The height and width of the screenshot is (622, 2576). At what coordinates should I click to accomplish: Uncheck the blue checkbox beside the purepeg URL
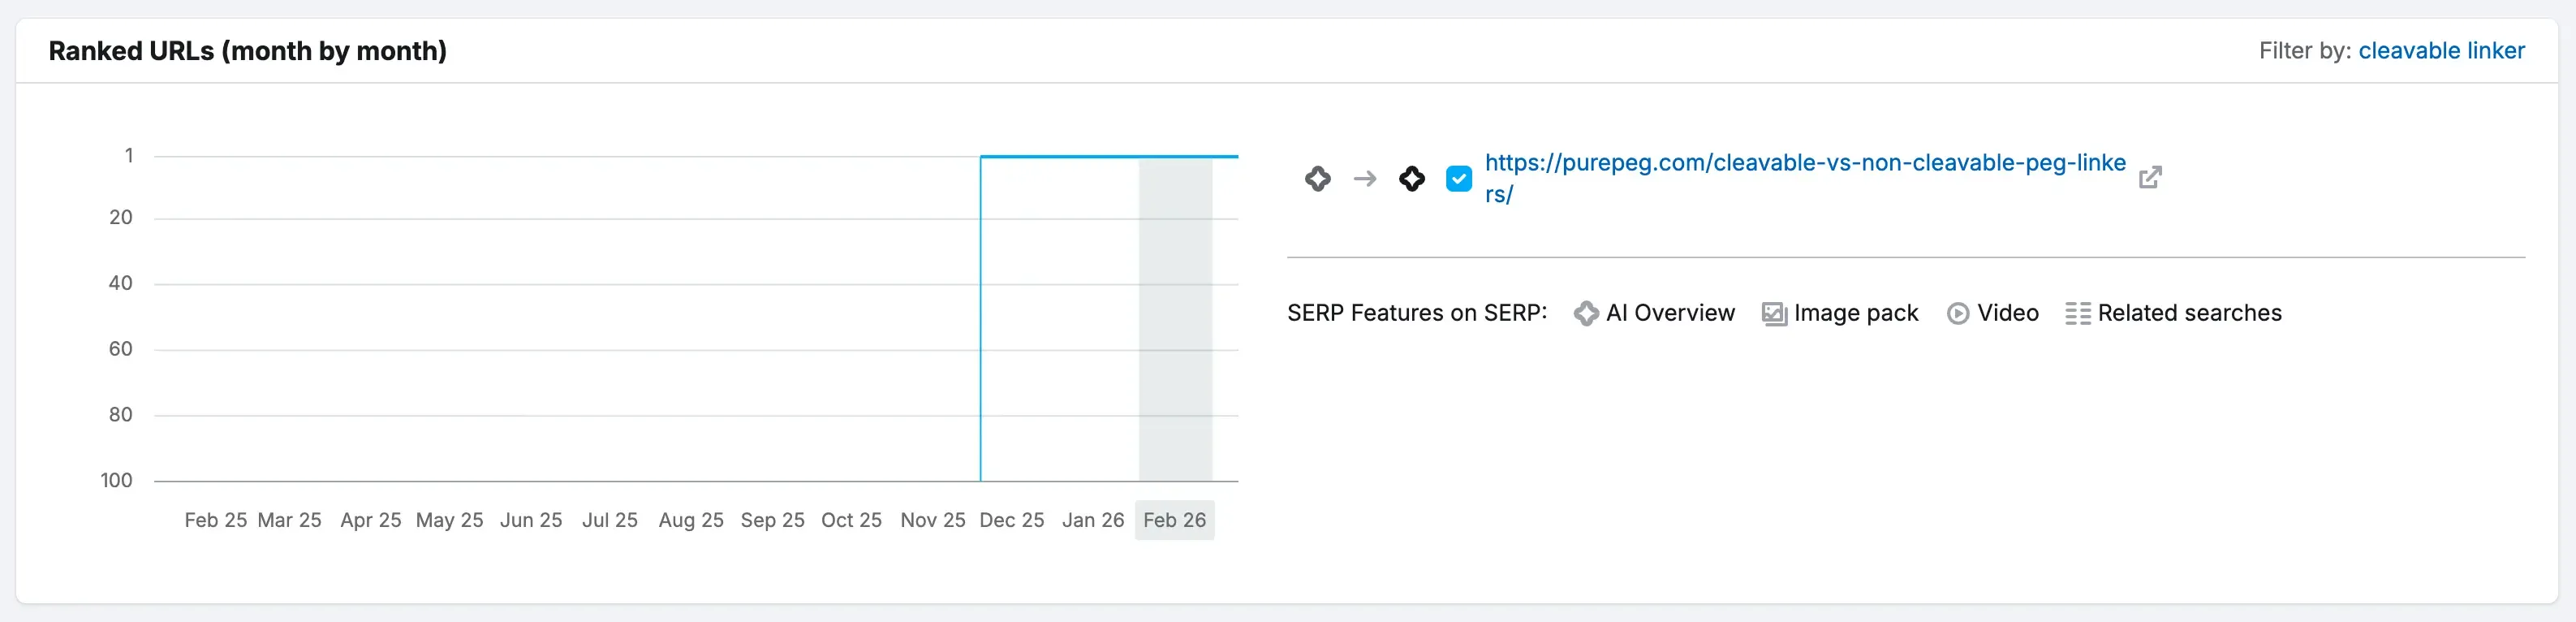point(1459,179)
